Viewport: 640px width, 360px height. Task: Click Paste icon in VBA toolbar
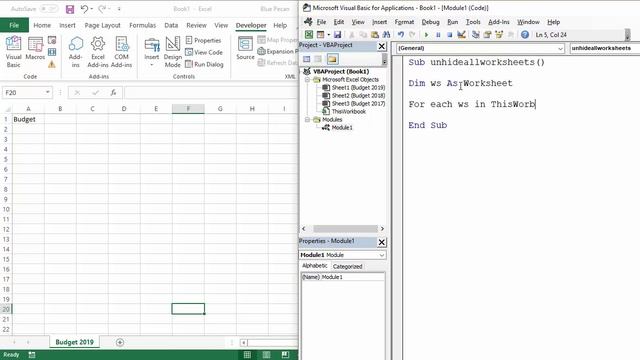374,35
